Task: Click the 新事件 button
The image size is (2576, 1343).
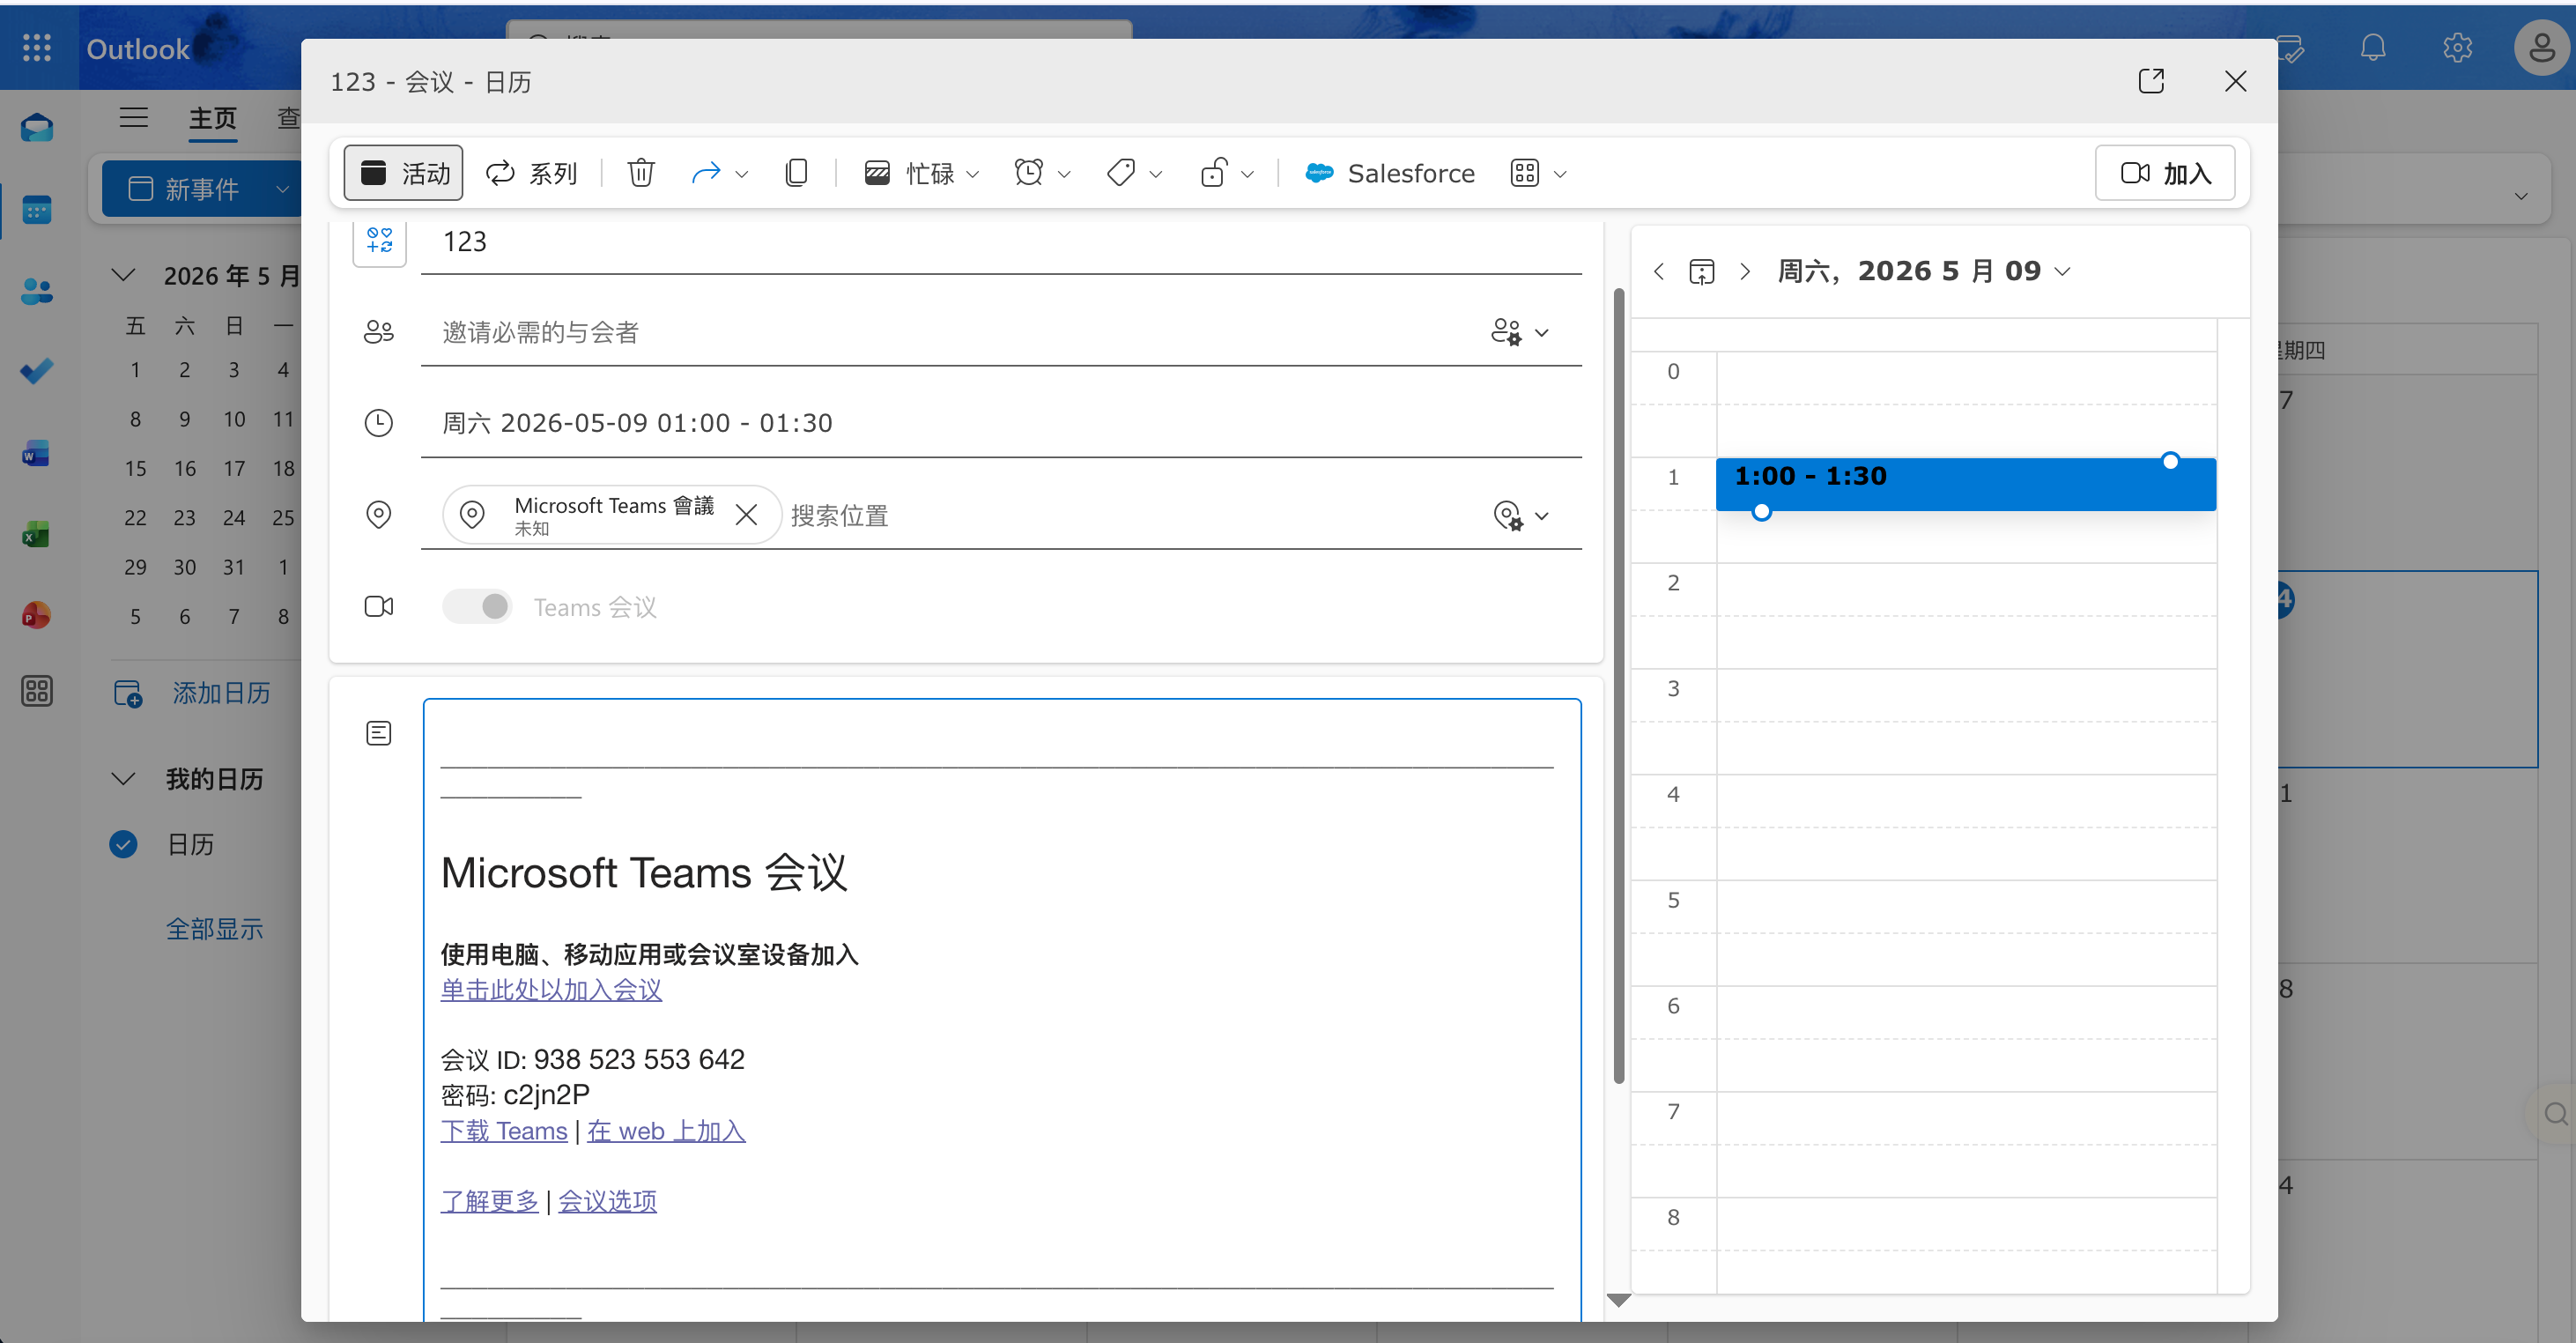Action: (184, 189)
